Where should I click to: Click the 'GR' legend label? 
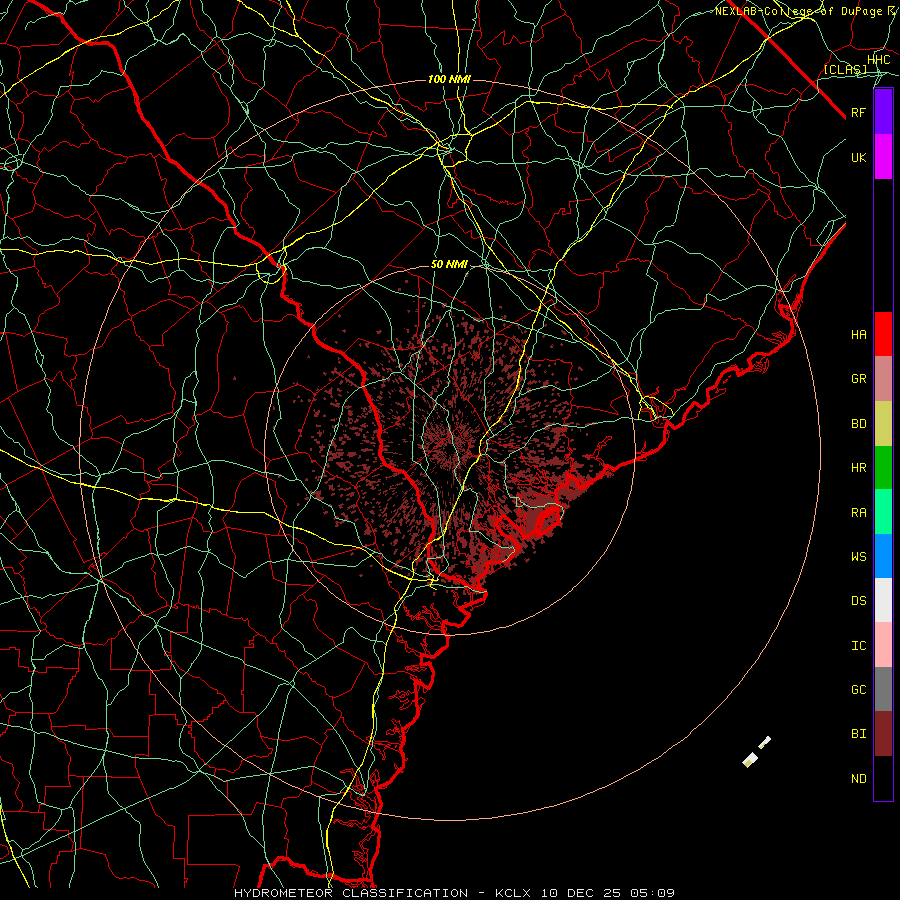pyautogui.click(x=858, y=379)
